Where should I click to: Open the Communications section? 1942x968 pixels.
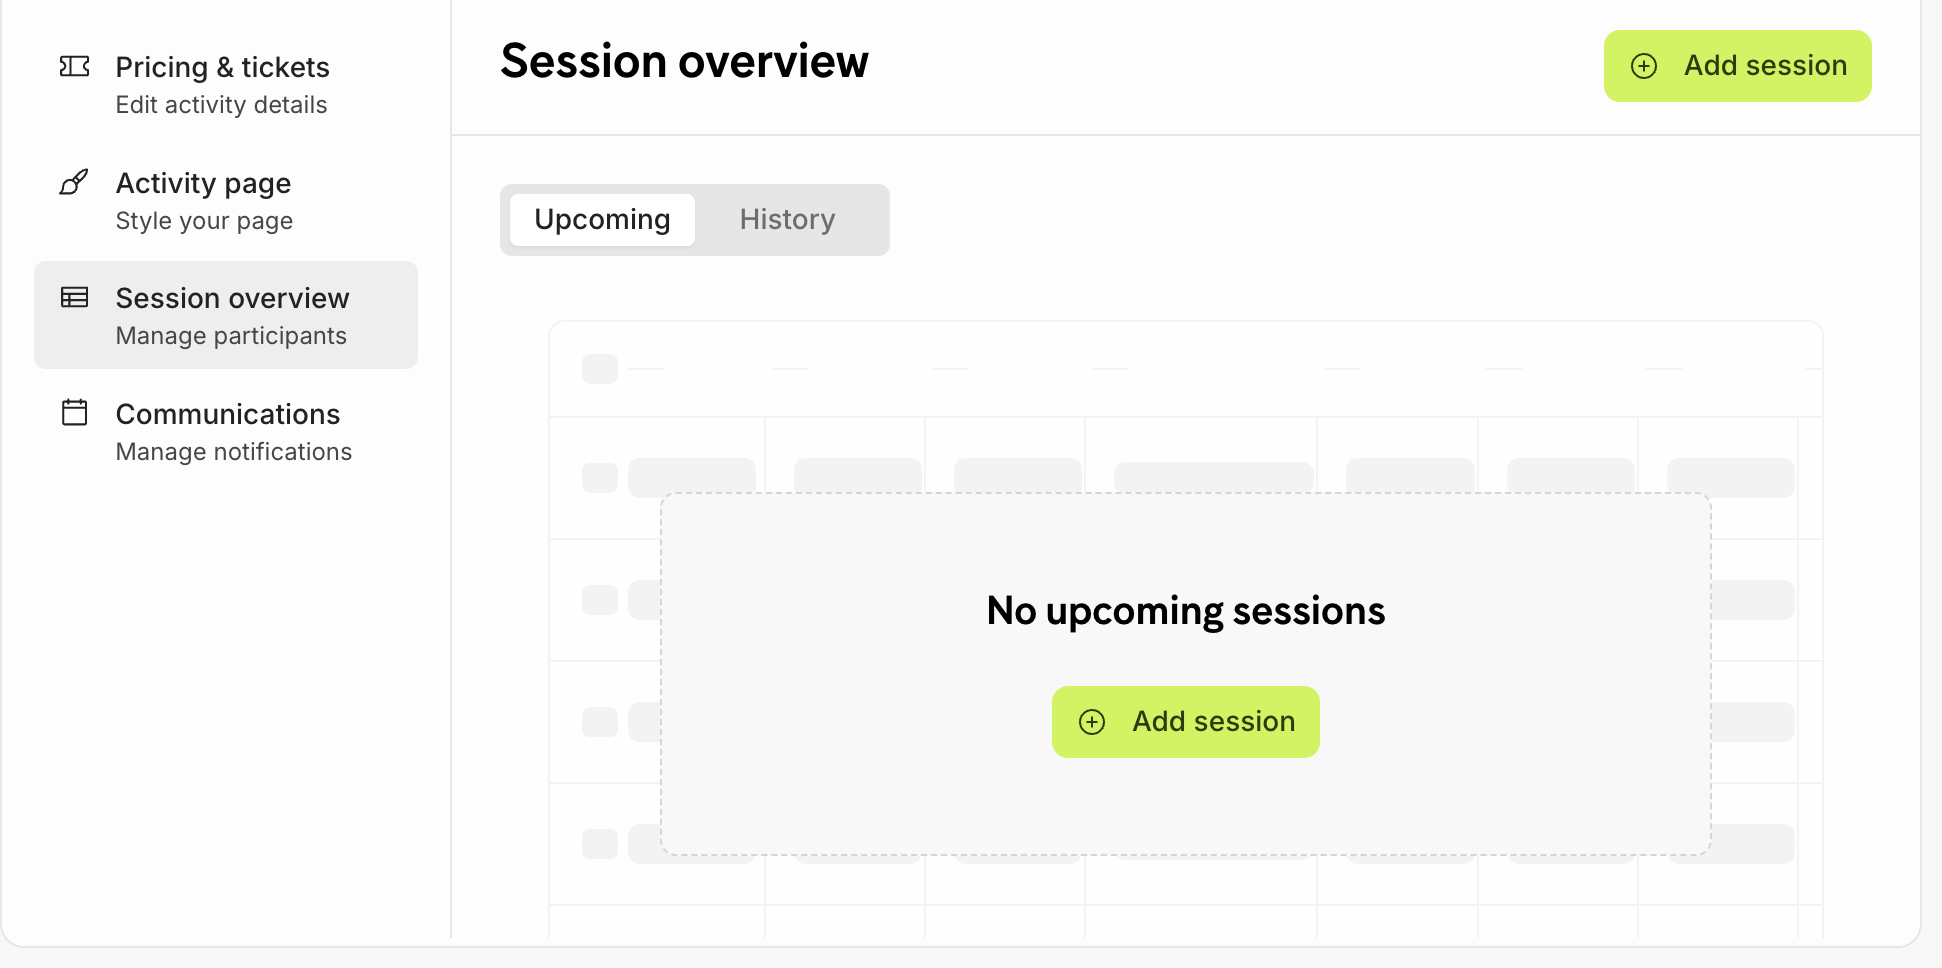pyautogui.click(x=228, y=415)
